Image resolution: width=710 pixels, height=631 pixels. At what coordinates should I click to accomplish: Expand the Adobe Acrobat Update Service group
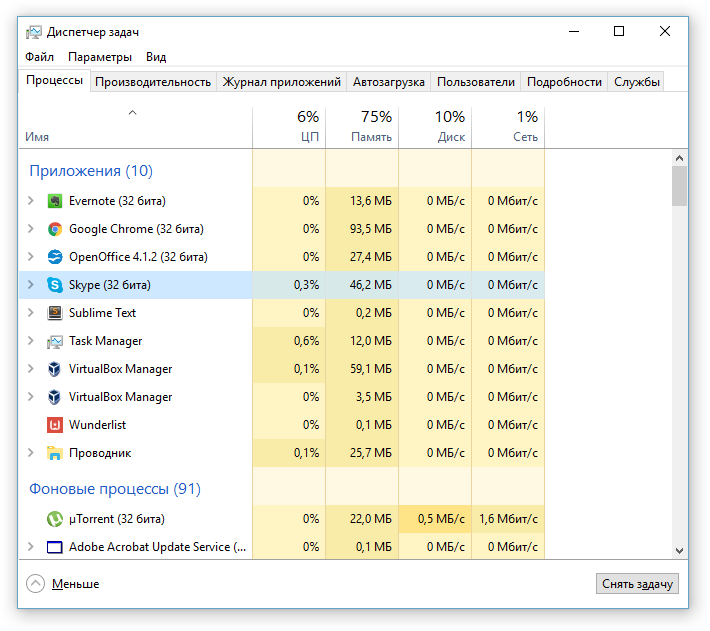pyautogui.click(x=31, y=547)
